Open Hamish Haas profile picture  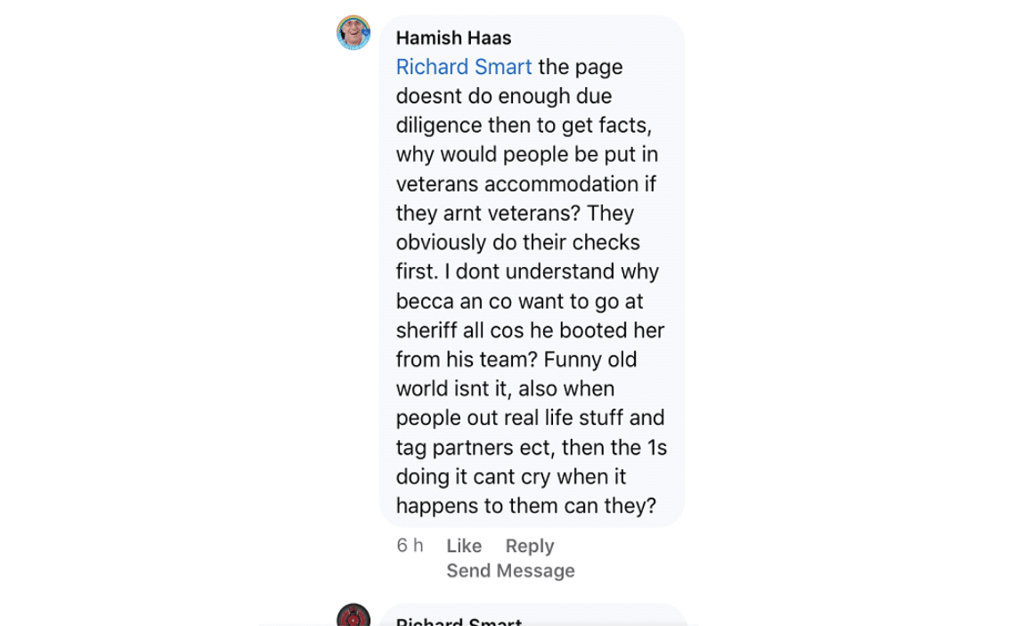[x=353, y=33]
